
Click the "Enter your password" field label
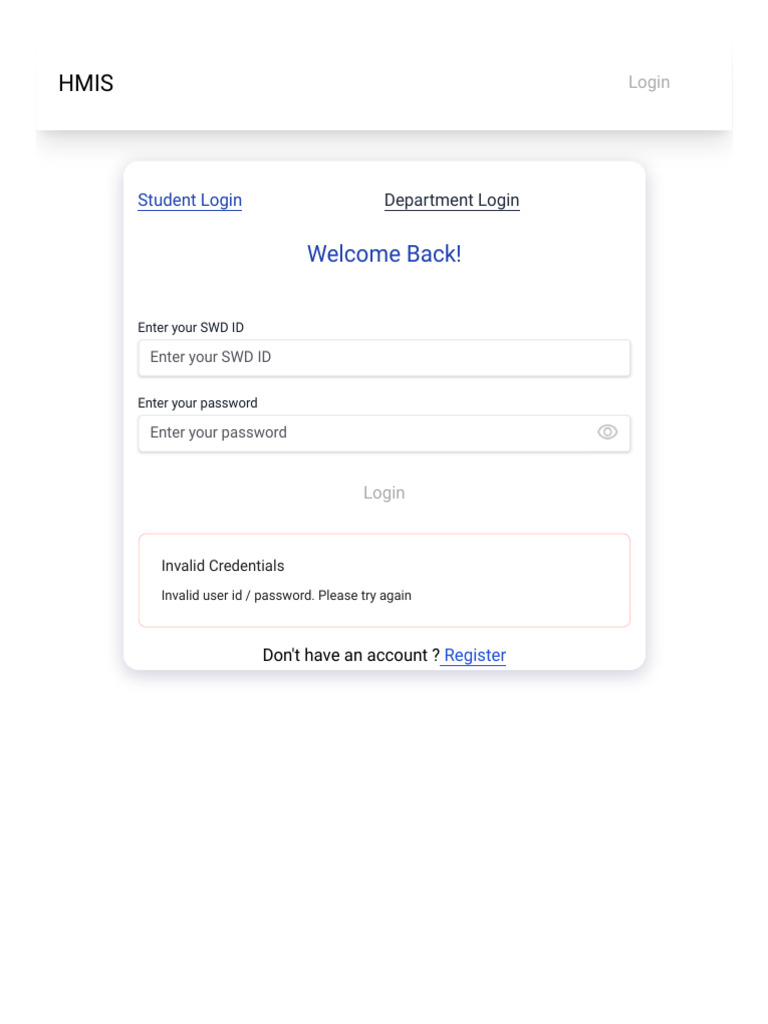[x=198, y=403]
